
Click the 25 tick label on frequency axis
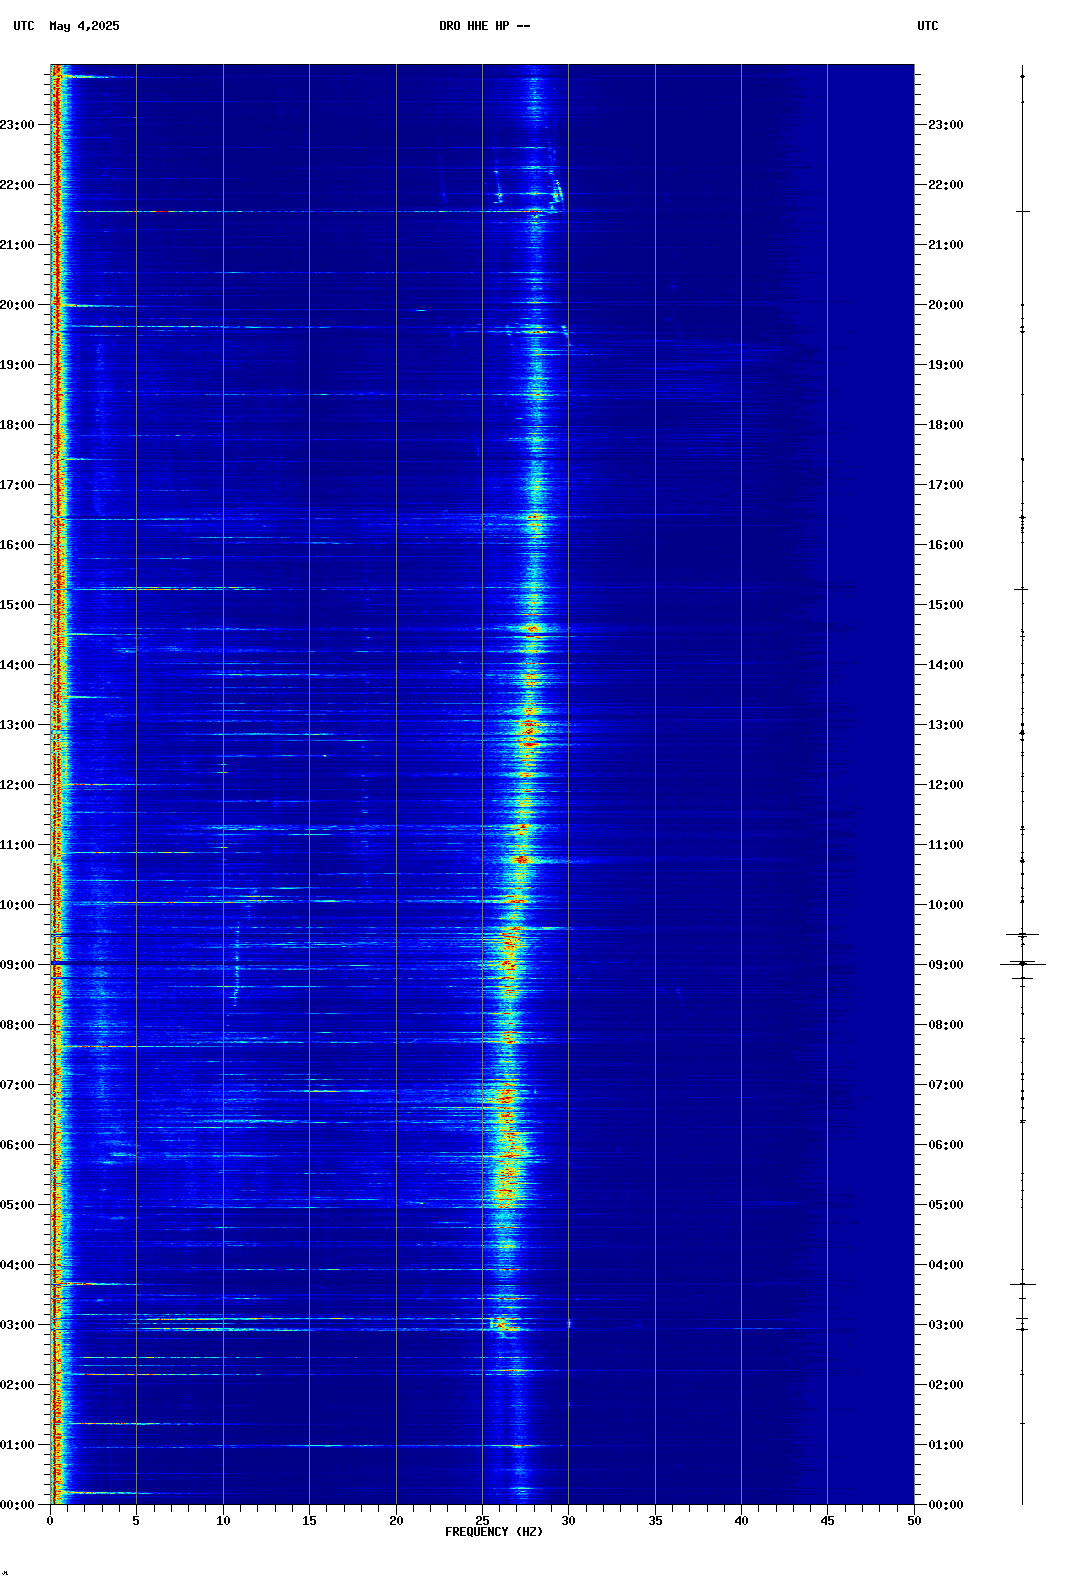(x=482, y=1521)
